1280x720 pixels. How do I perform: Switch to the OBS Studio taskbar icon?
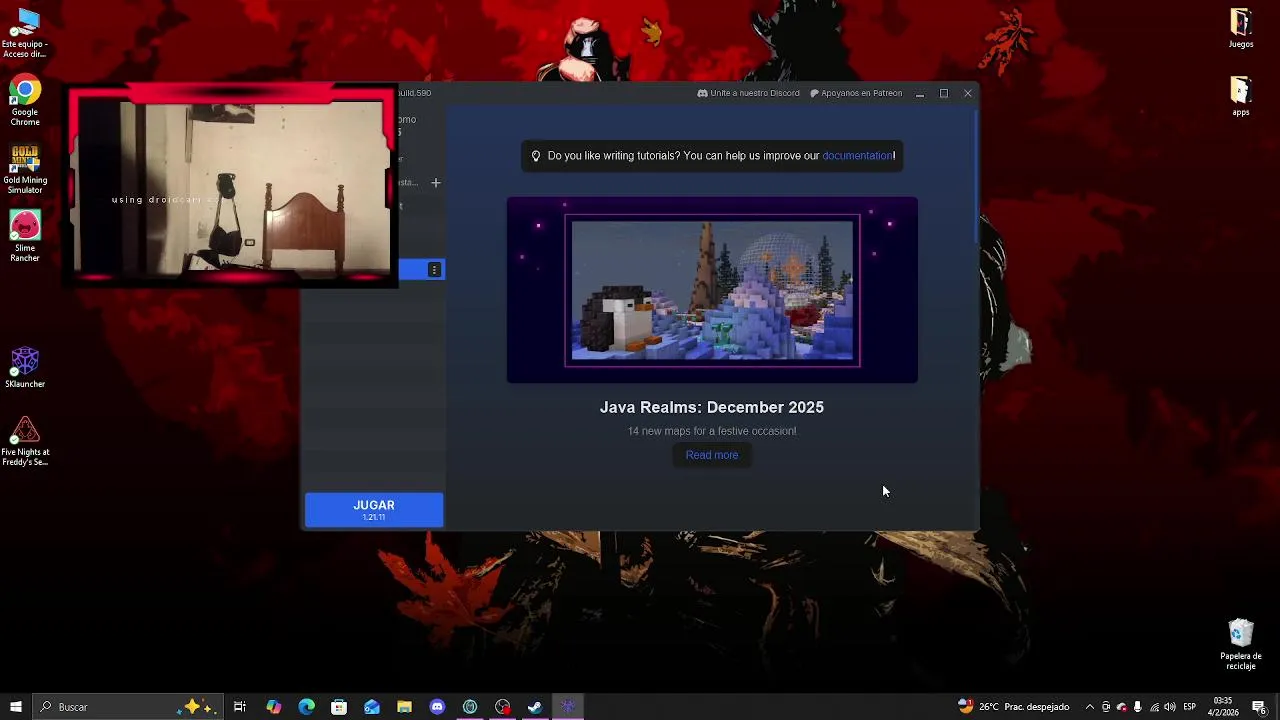502,707
